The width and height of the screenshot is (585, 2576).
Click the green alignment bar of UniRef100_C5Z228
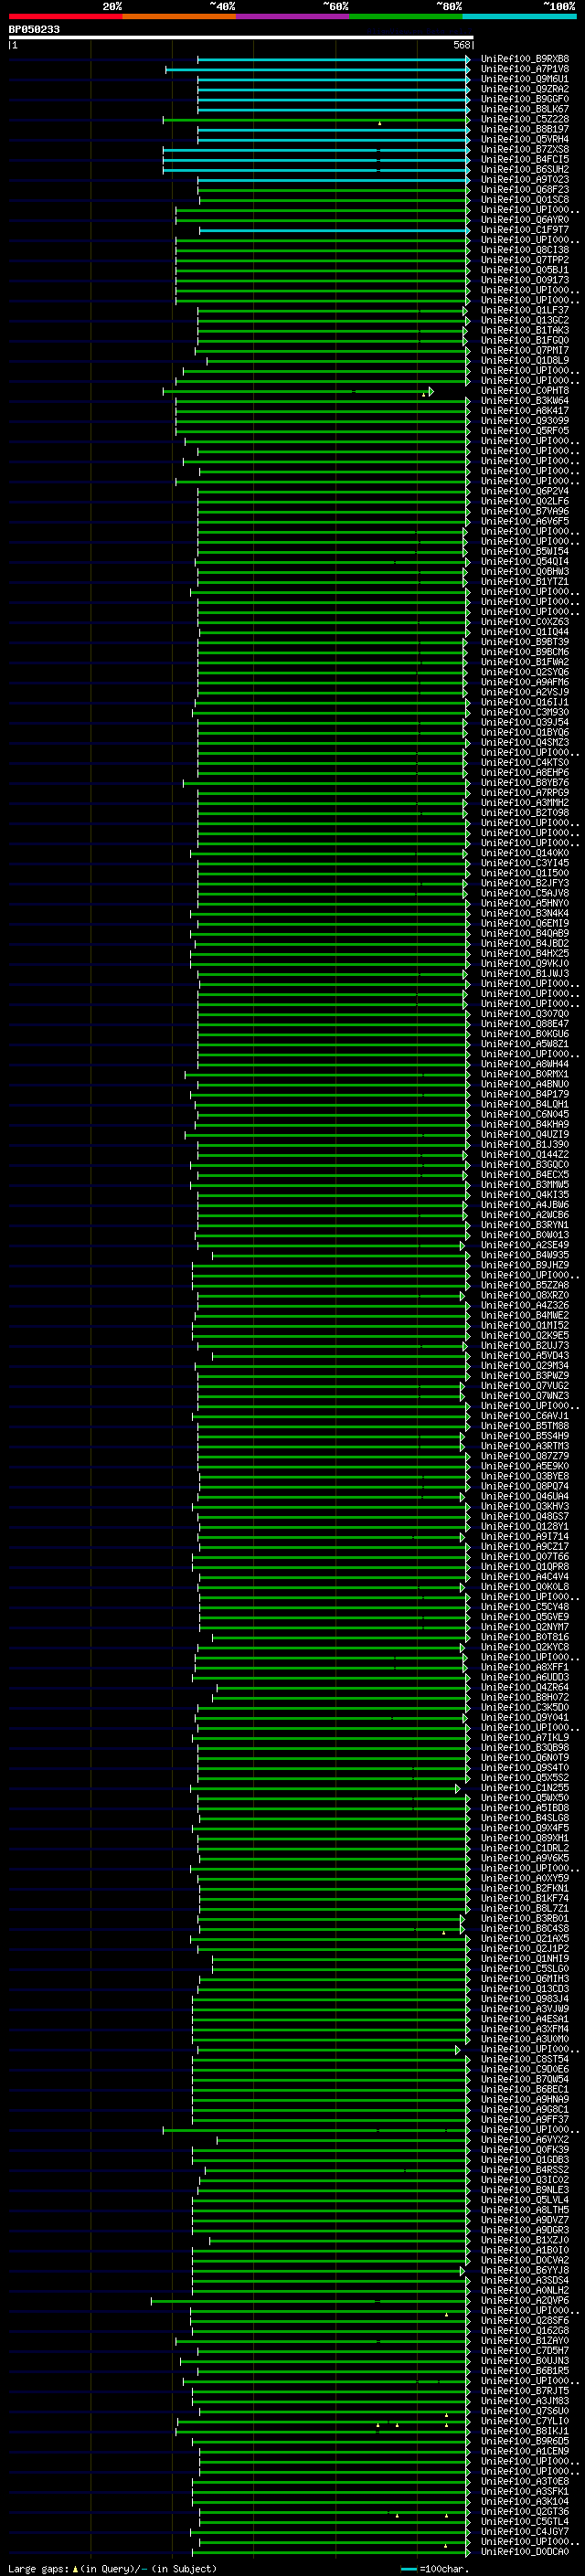point(316,119)
